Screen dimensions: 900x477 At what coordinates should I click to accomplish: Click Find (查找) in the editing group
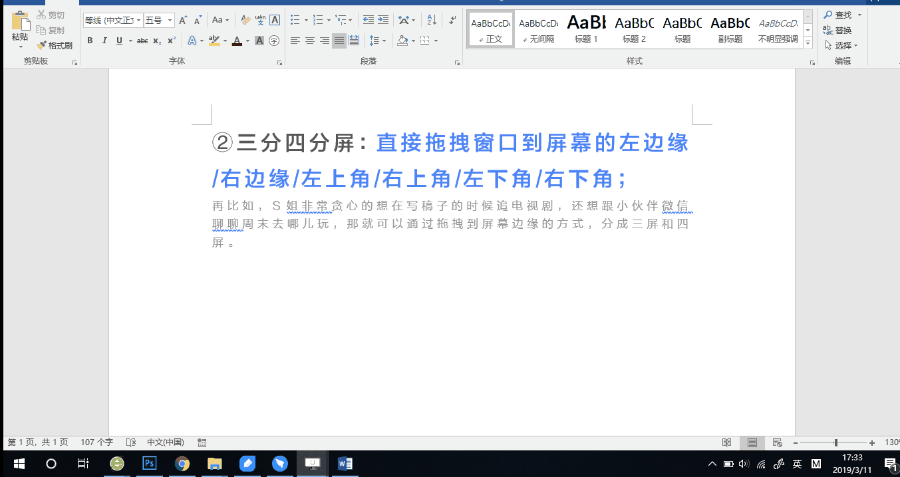(838, 15)
